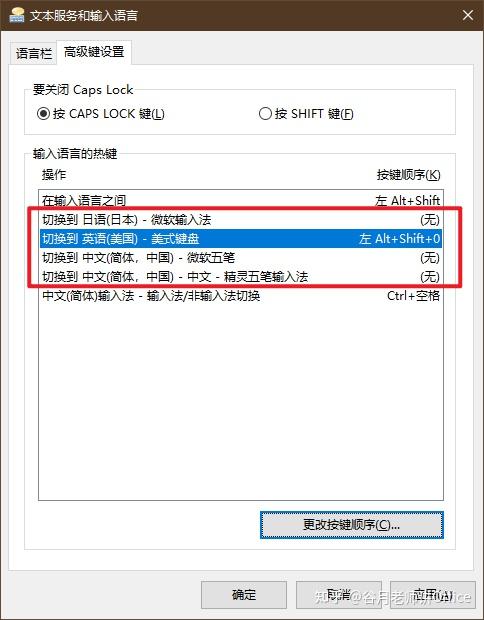Click the 左 Alt+Shift+0 key sequence text
Image resolution: width=484 pixels, height=620 pixels.
click(399, 238)
